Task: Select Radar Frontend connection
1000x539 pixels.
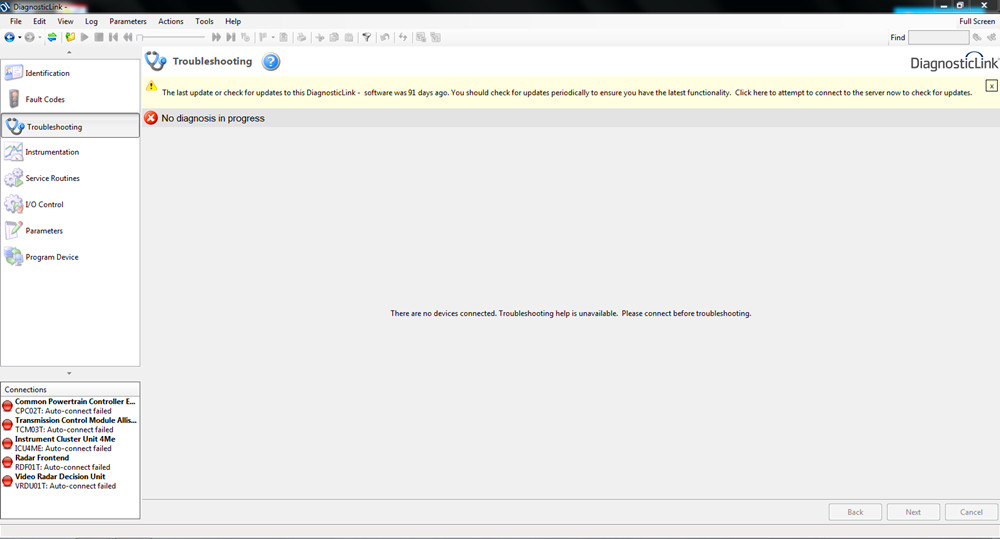Action: (70, 462)
